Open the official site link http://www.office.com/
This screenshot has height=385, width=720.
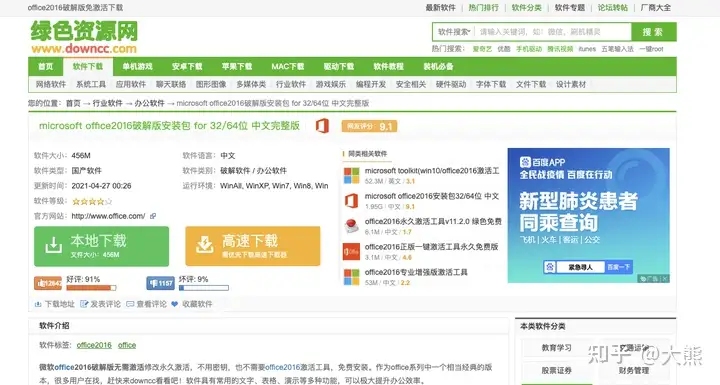(x=108, y=216)
